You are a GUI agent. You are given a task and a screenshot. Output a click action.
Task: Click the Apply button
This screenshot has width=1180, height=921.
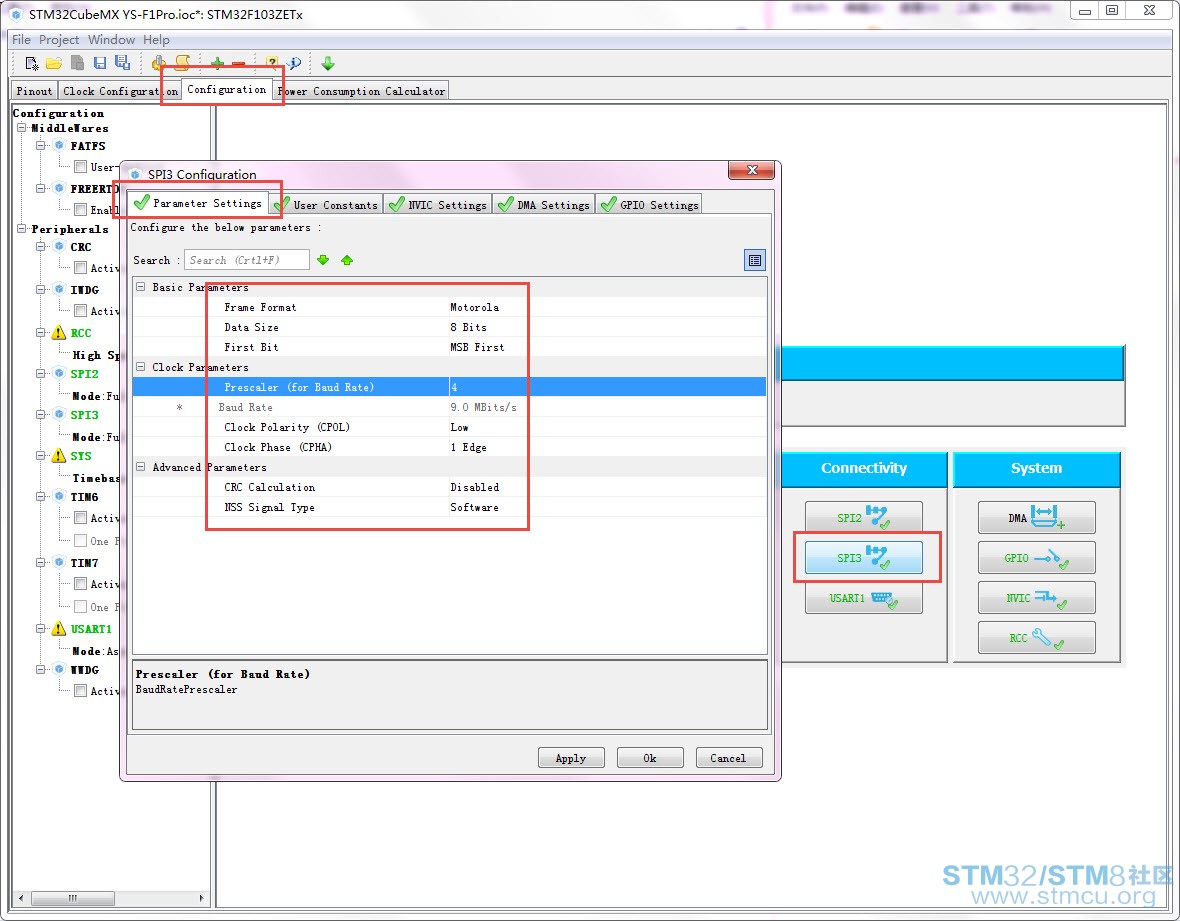[x=571, y=758]
